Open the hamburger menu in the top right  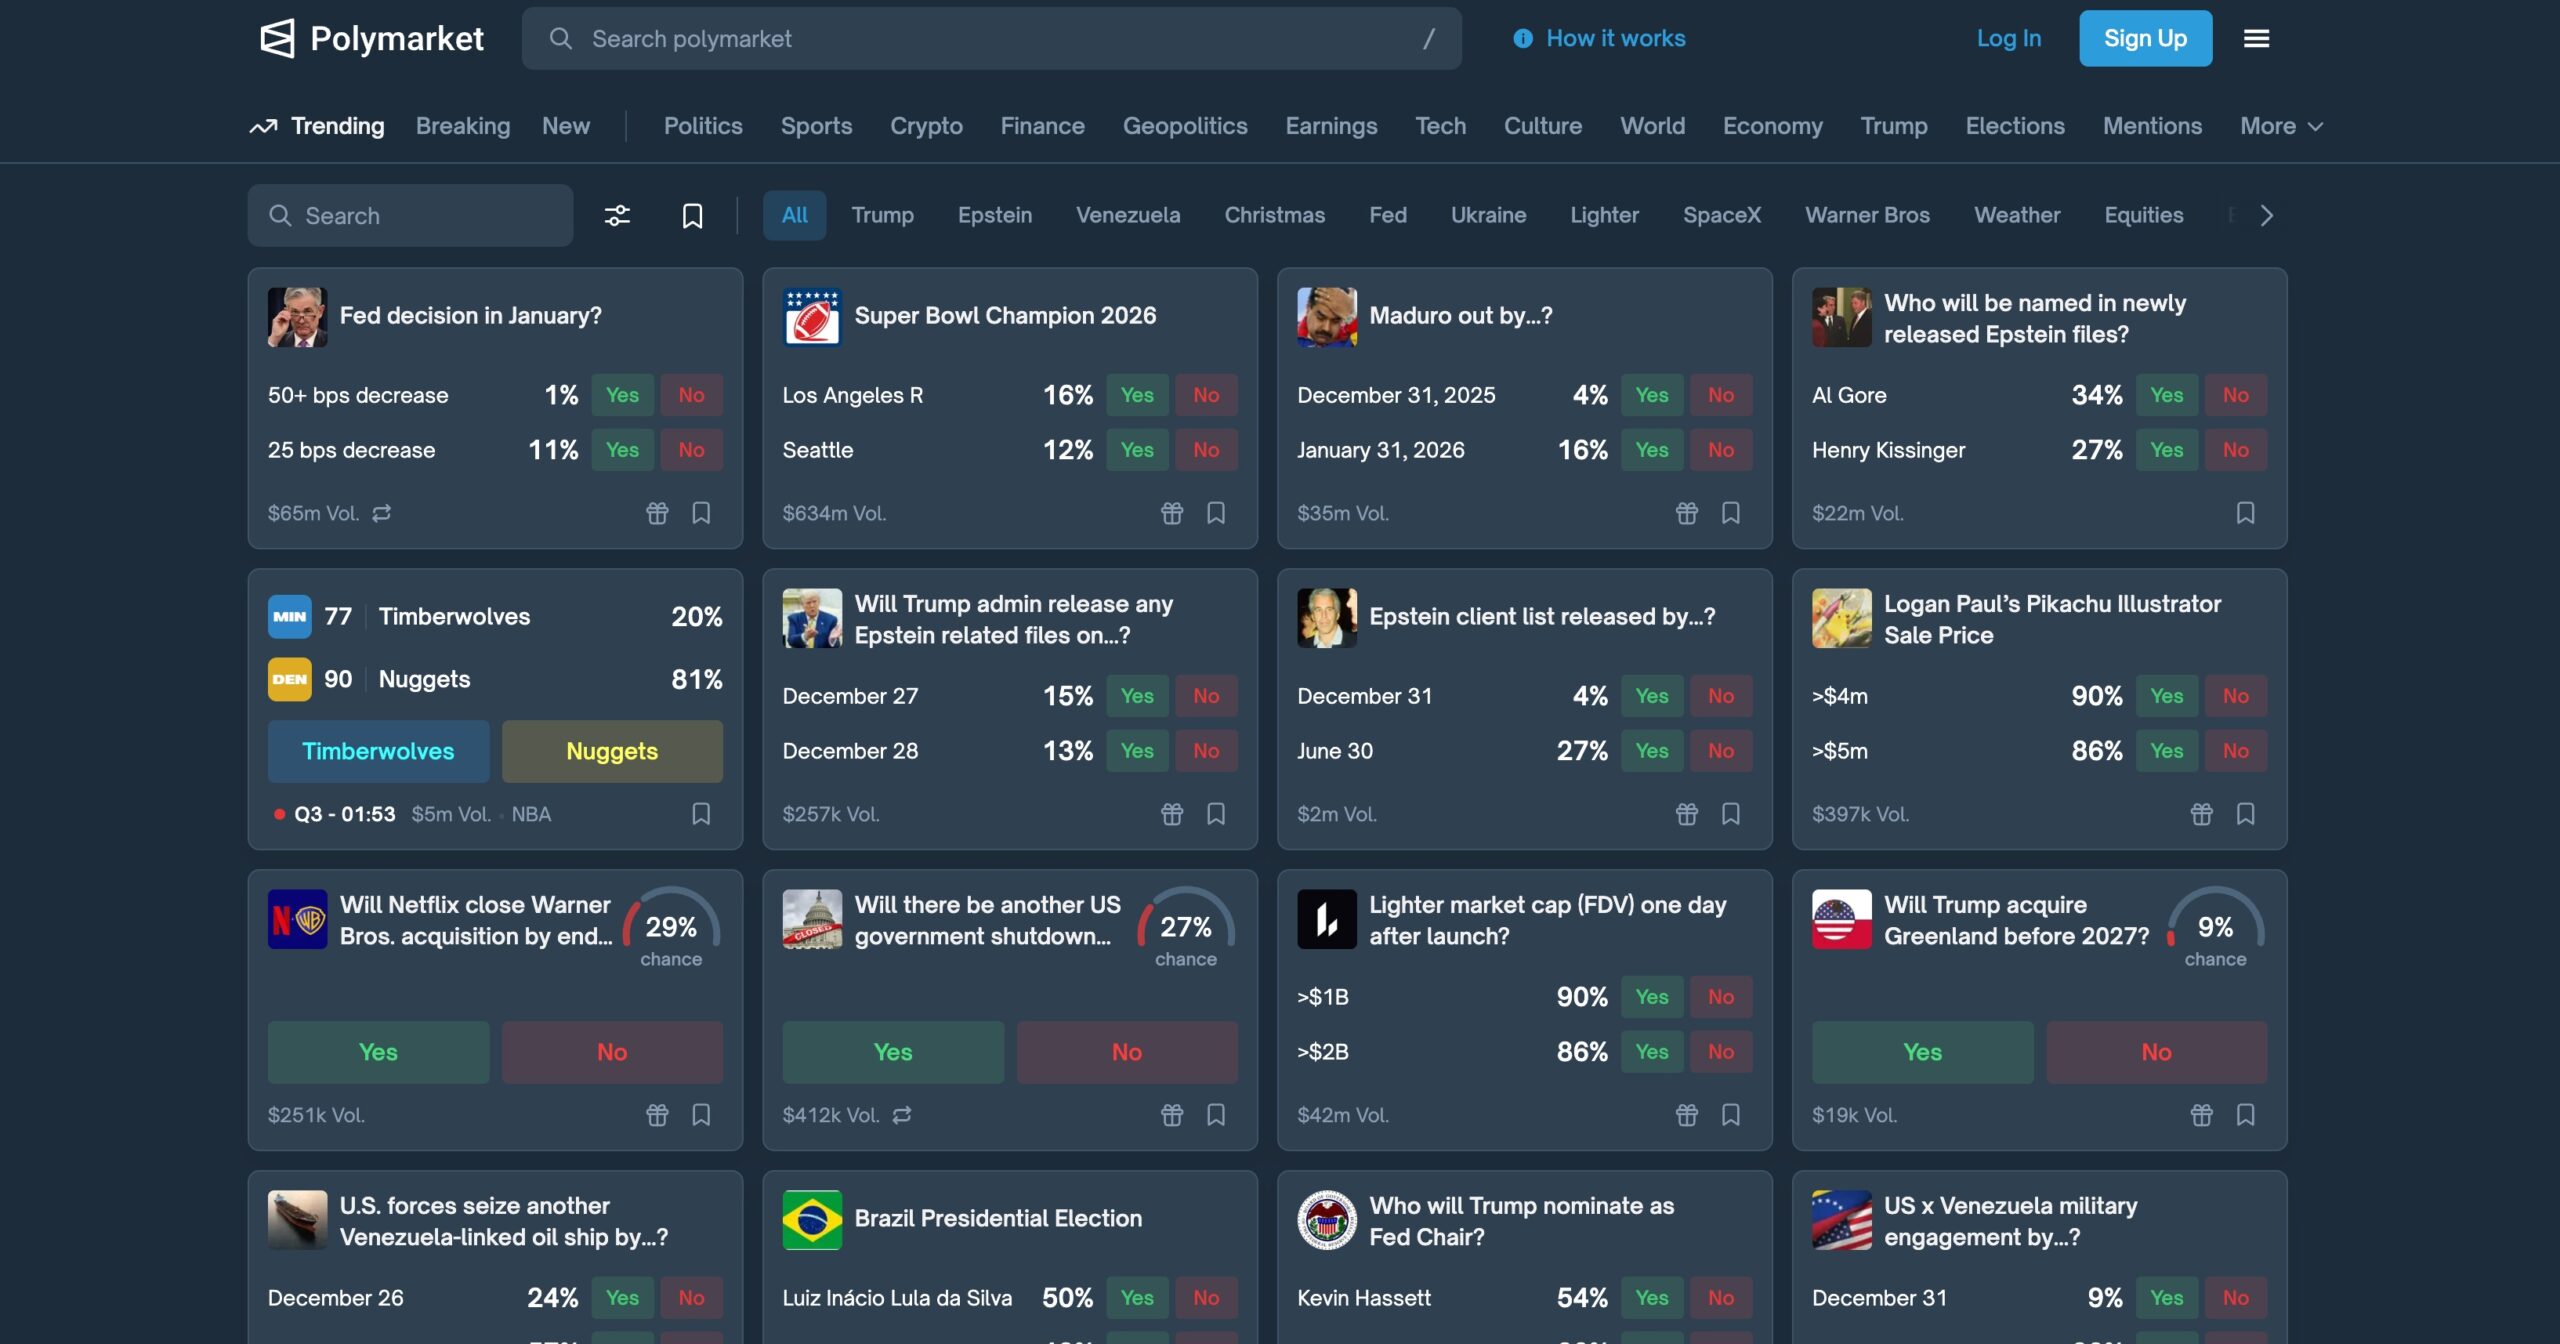tap(2256, 38)
